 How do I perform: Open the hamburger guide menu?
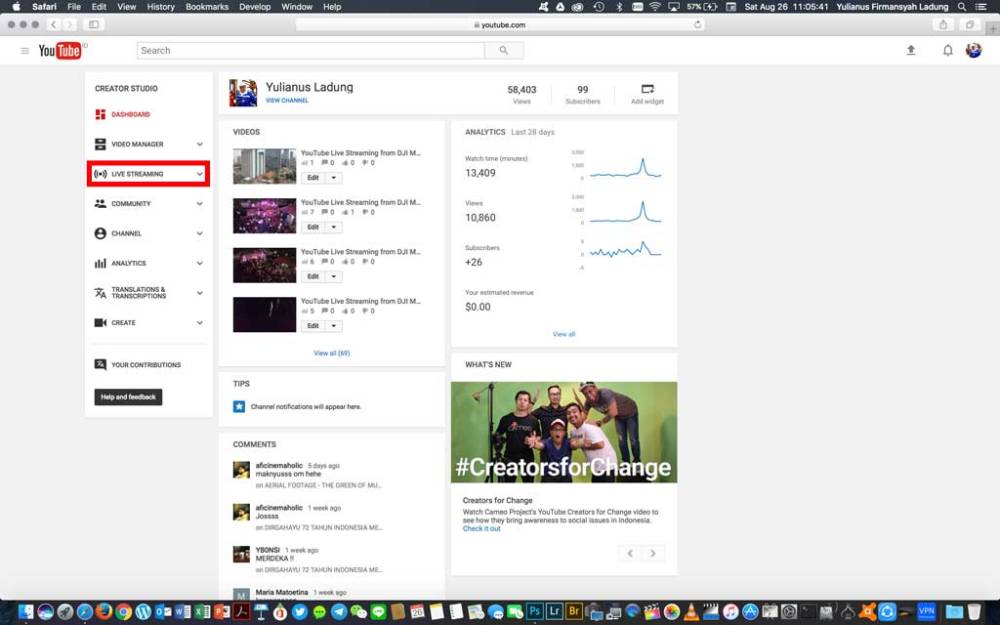[x=25, y=51]
